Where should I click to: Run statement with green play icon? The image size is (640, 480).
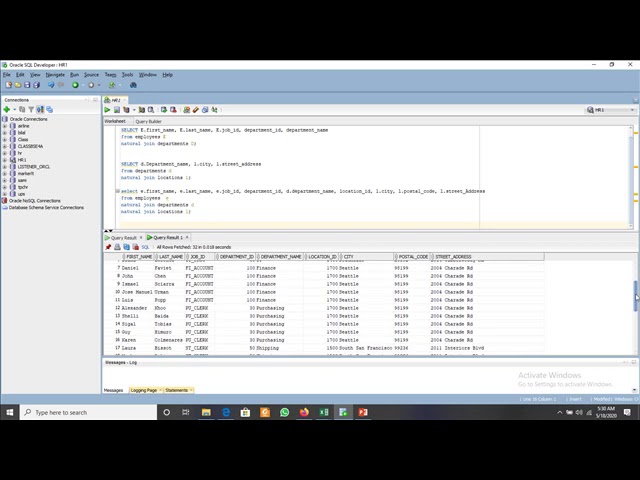pos(107,110)
